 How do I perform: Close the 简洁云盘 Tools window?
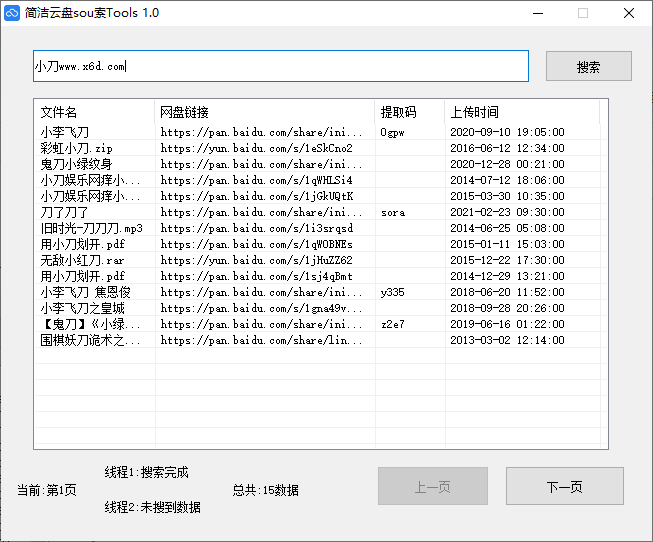tap(628, 13)
